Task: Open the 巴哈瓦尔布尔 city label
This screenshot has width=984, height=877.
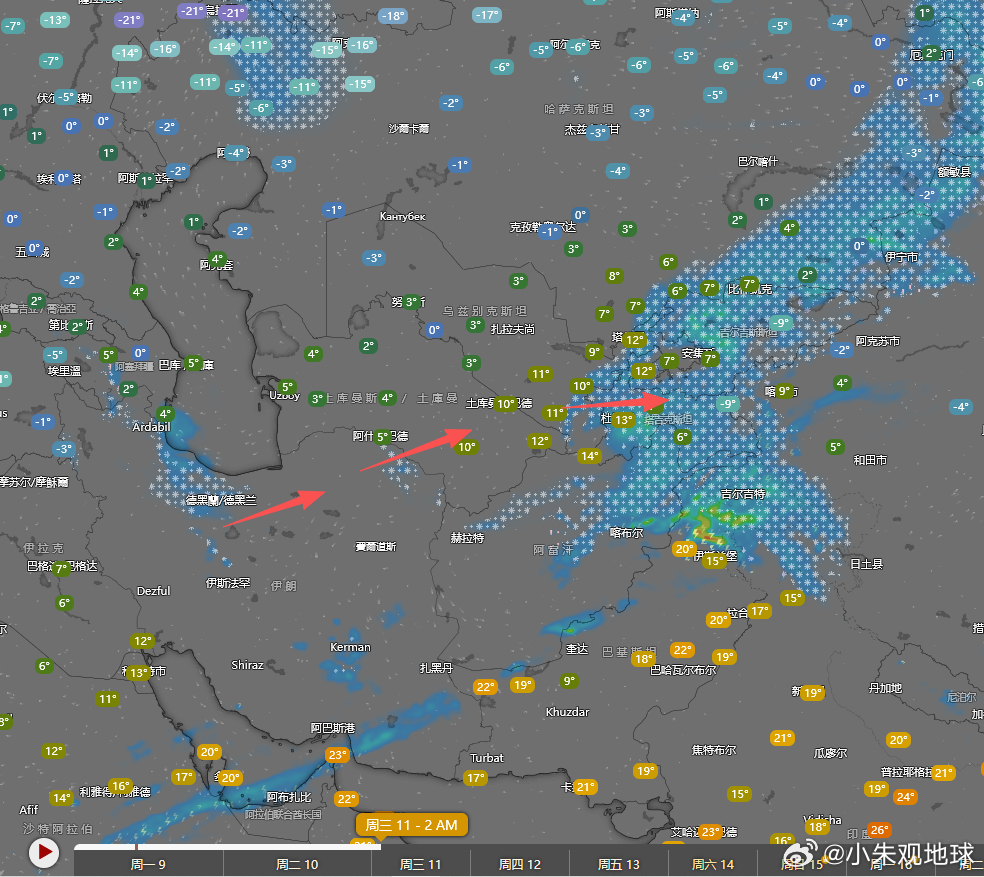Action: (x=683, y=669)
